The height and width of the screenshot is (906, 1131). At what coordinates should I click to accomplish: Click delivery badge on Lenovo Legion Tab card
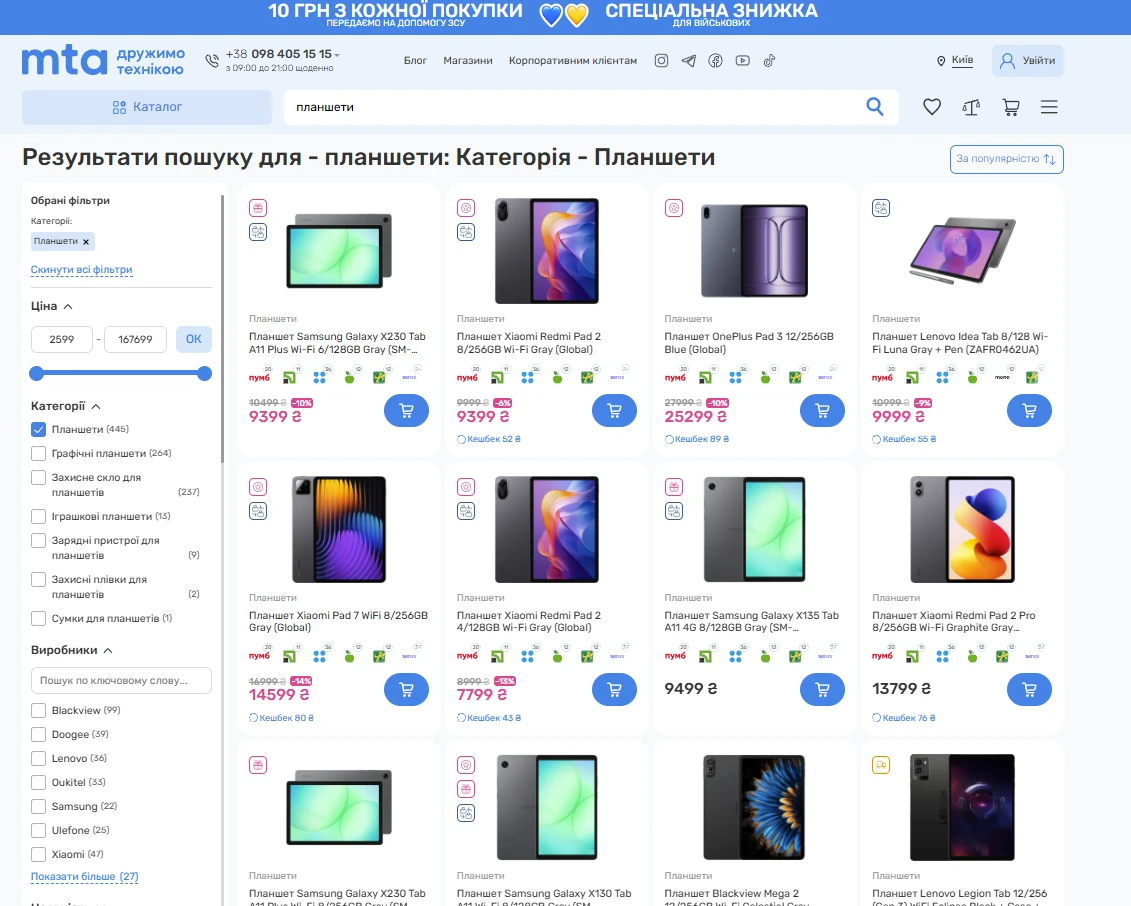tap(881, 765)
